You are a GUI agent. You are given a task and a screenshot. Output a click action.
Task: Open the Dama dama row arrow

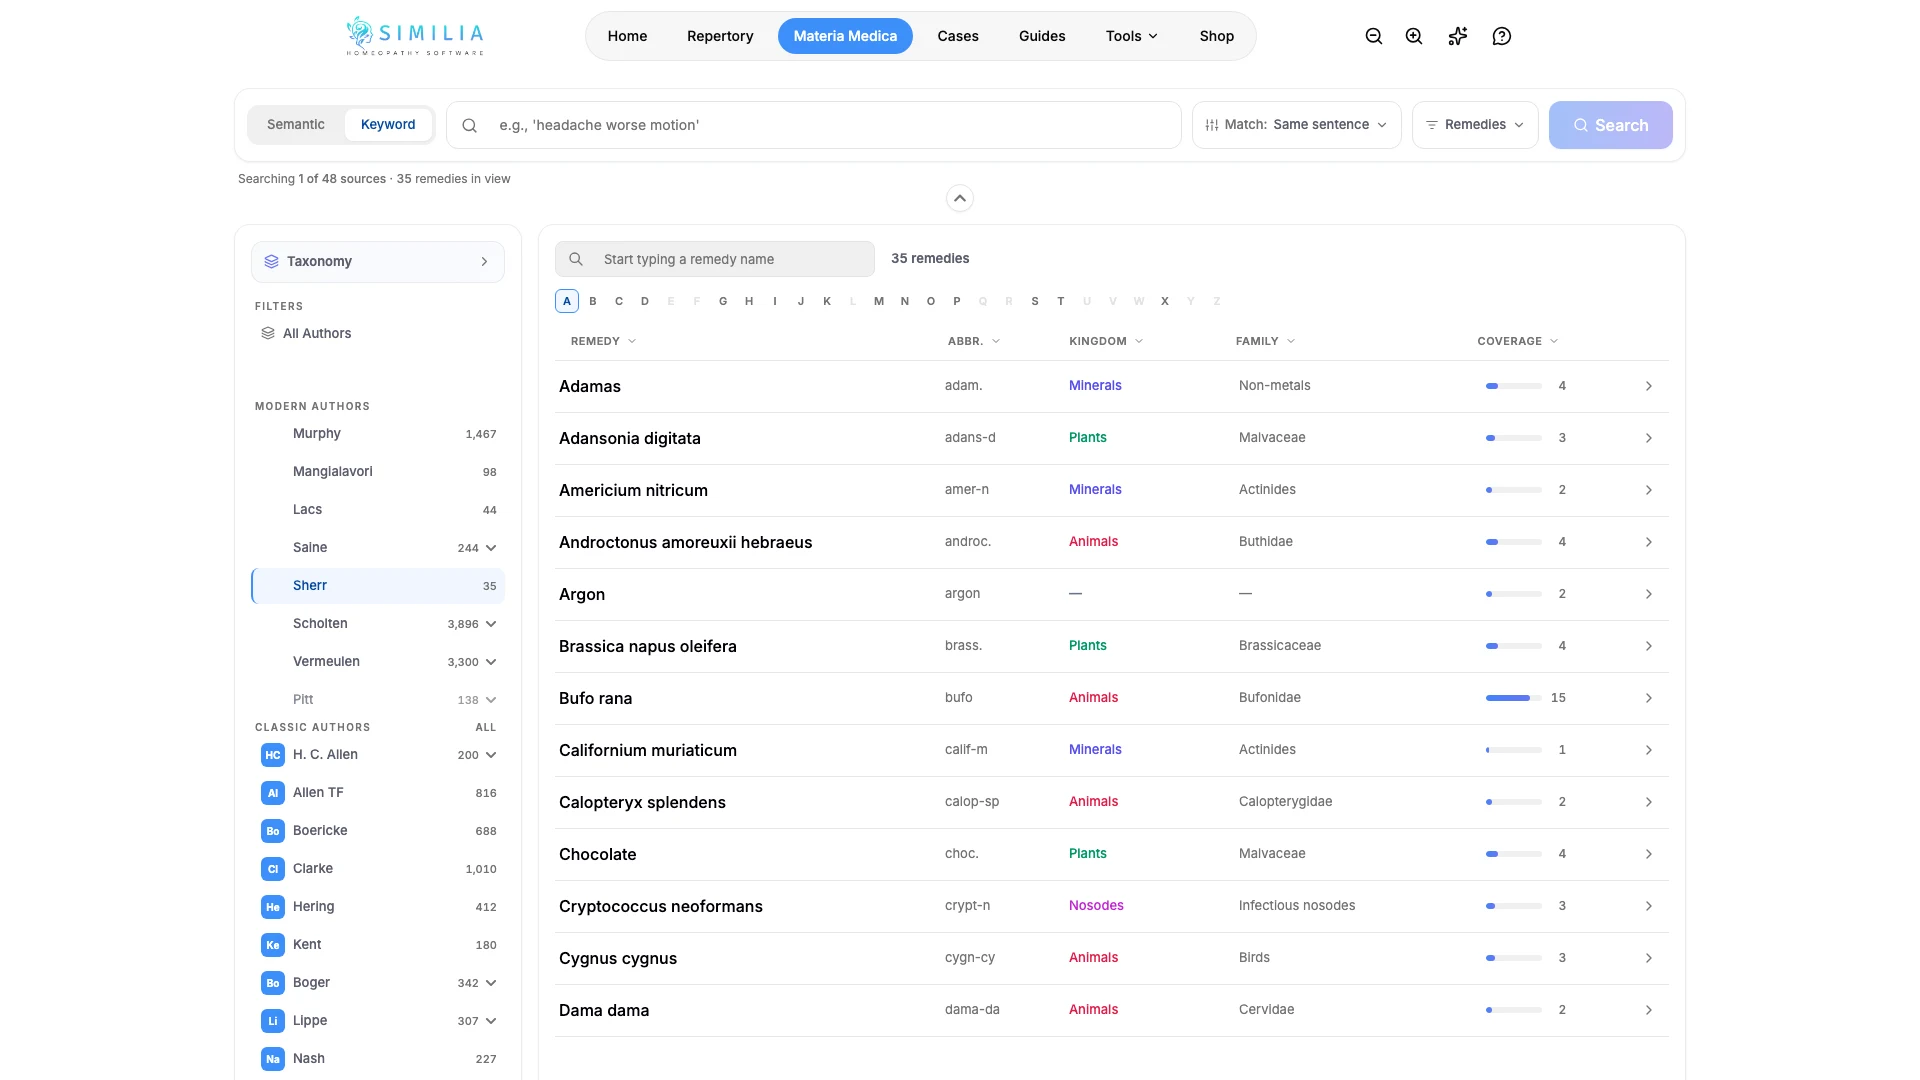1649,1010
